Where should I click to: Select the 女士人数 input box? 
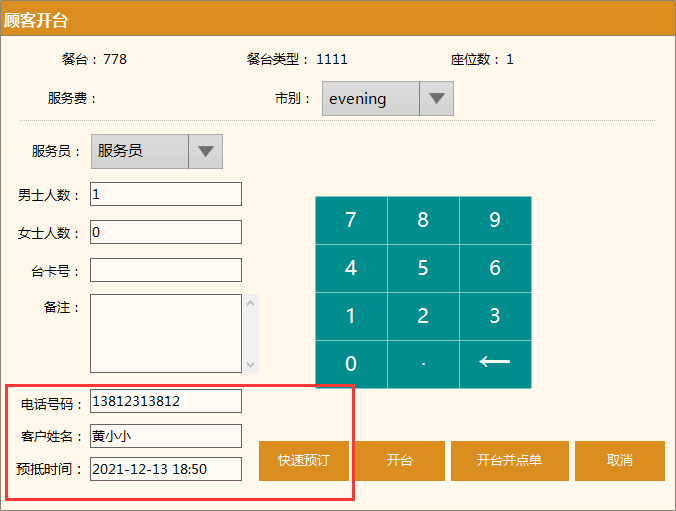[166, 232]
